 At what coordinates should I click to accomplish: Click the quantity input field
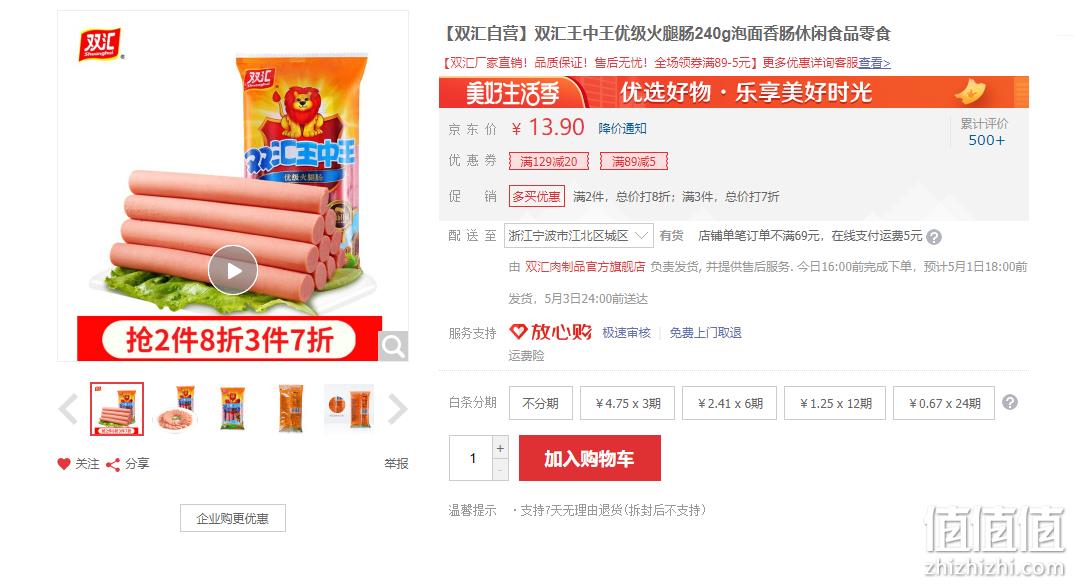(x=471, y=458)
